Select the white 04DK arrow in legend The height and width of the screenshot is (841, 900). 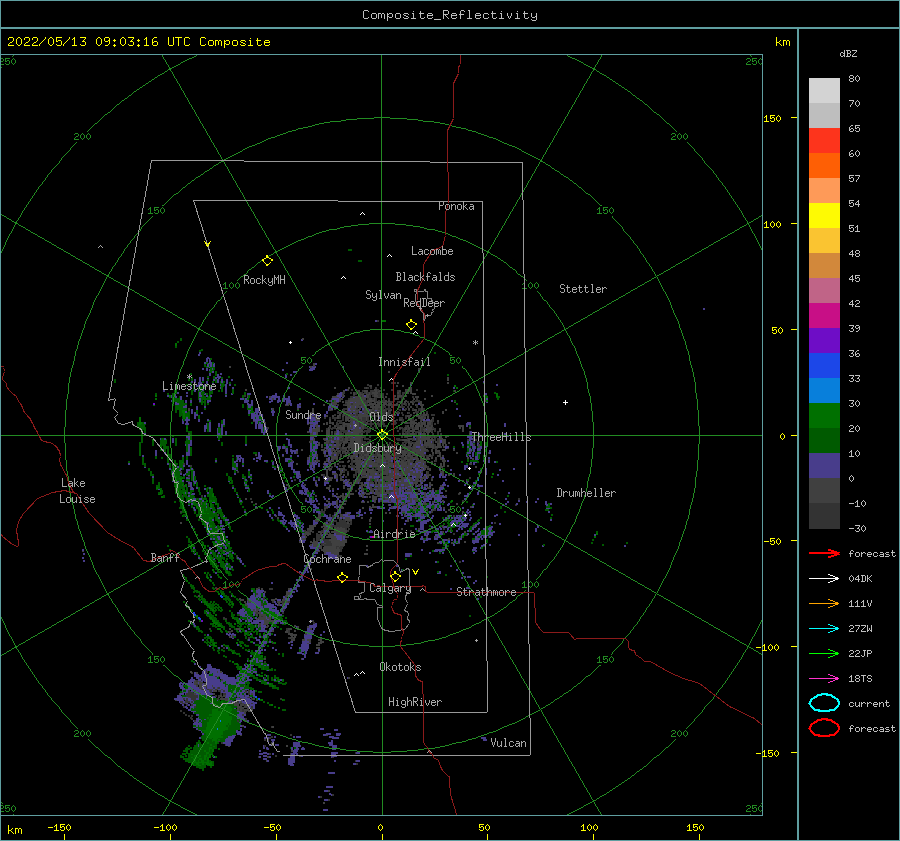pyautogui.click(x=824, y=579)
